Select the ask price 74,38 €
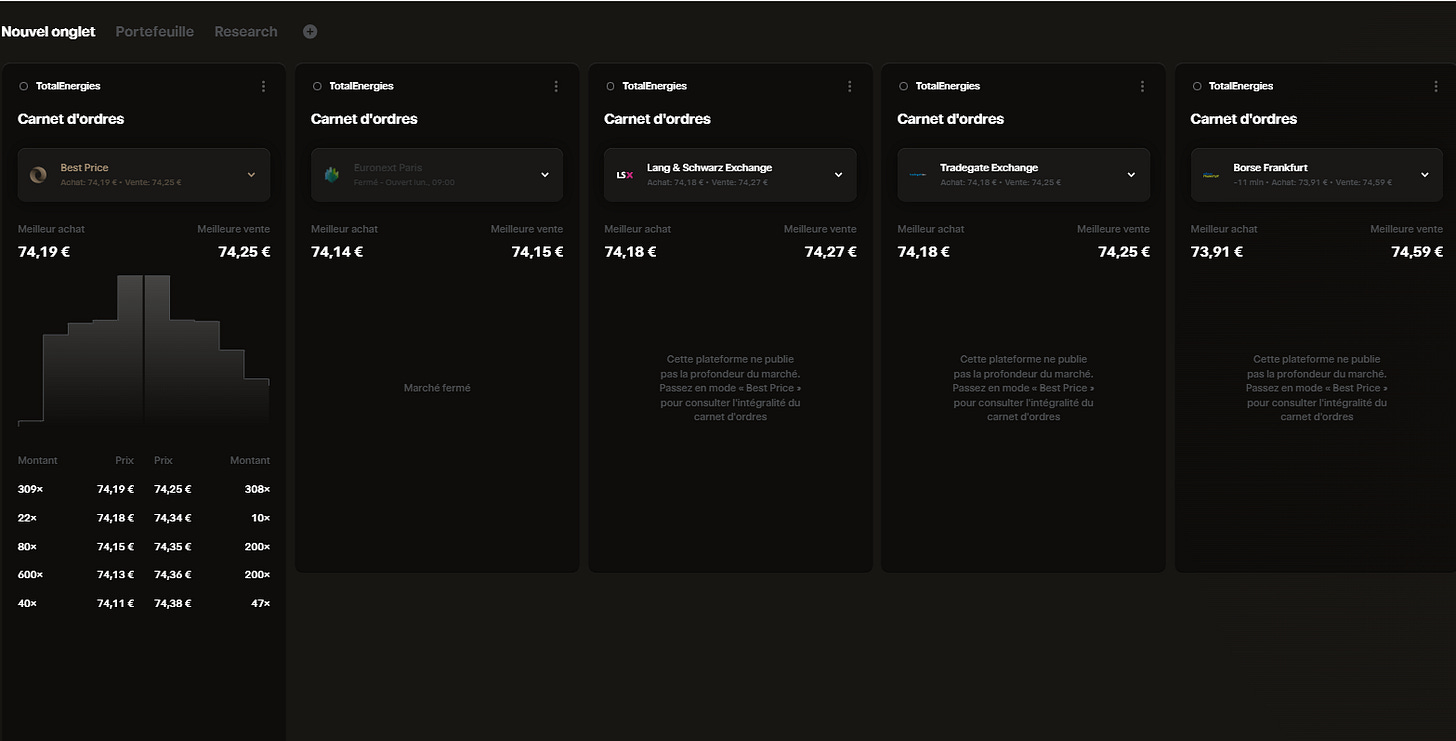 (x=172, y=604)
